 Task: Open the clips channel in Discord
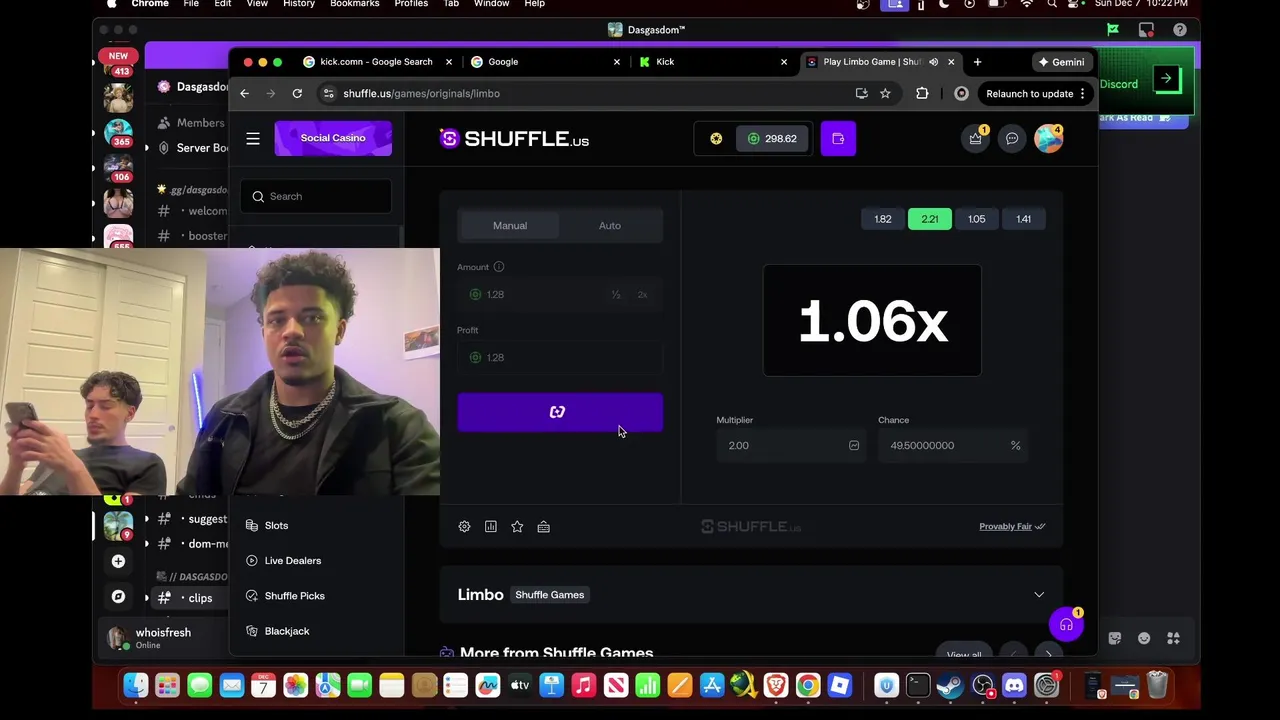pyautogui.click(x=200, y=598)
